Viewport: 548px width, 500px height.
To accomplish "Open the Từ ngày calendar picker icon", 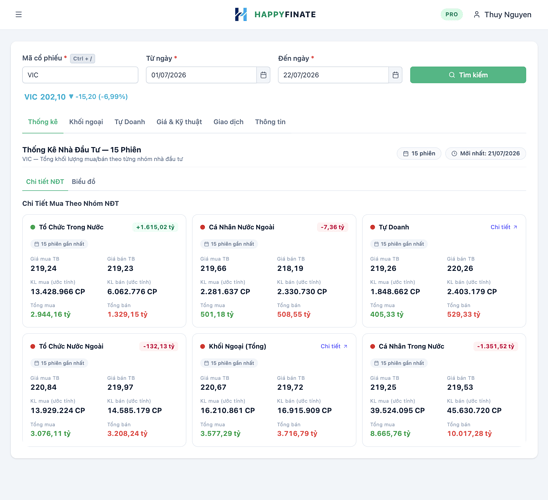I will [263, 75].
